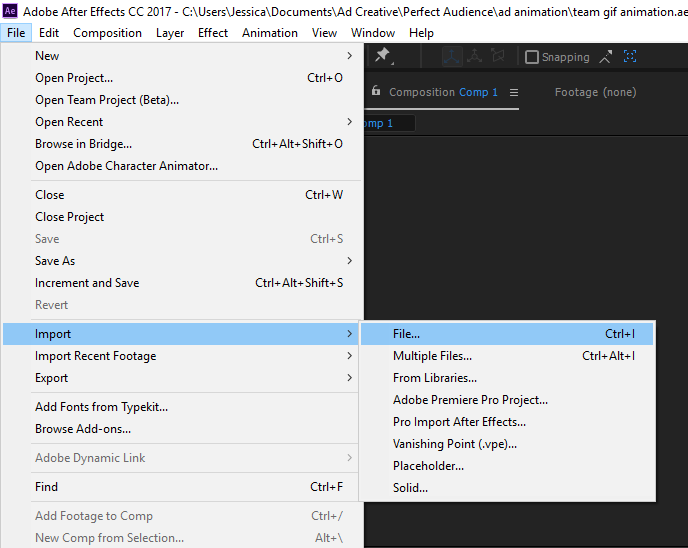Expand the Save As submenu

tap(182, 261)
